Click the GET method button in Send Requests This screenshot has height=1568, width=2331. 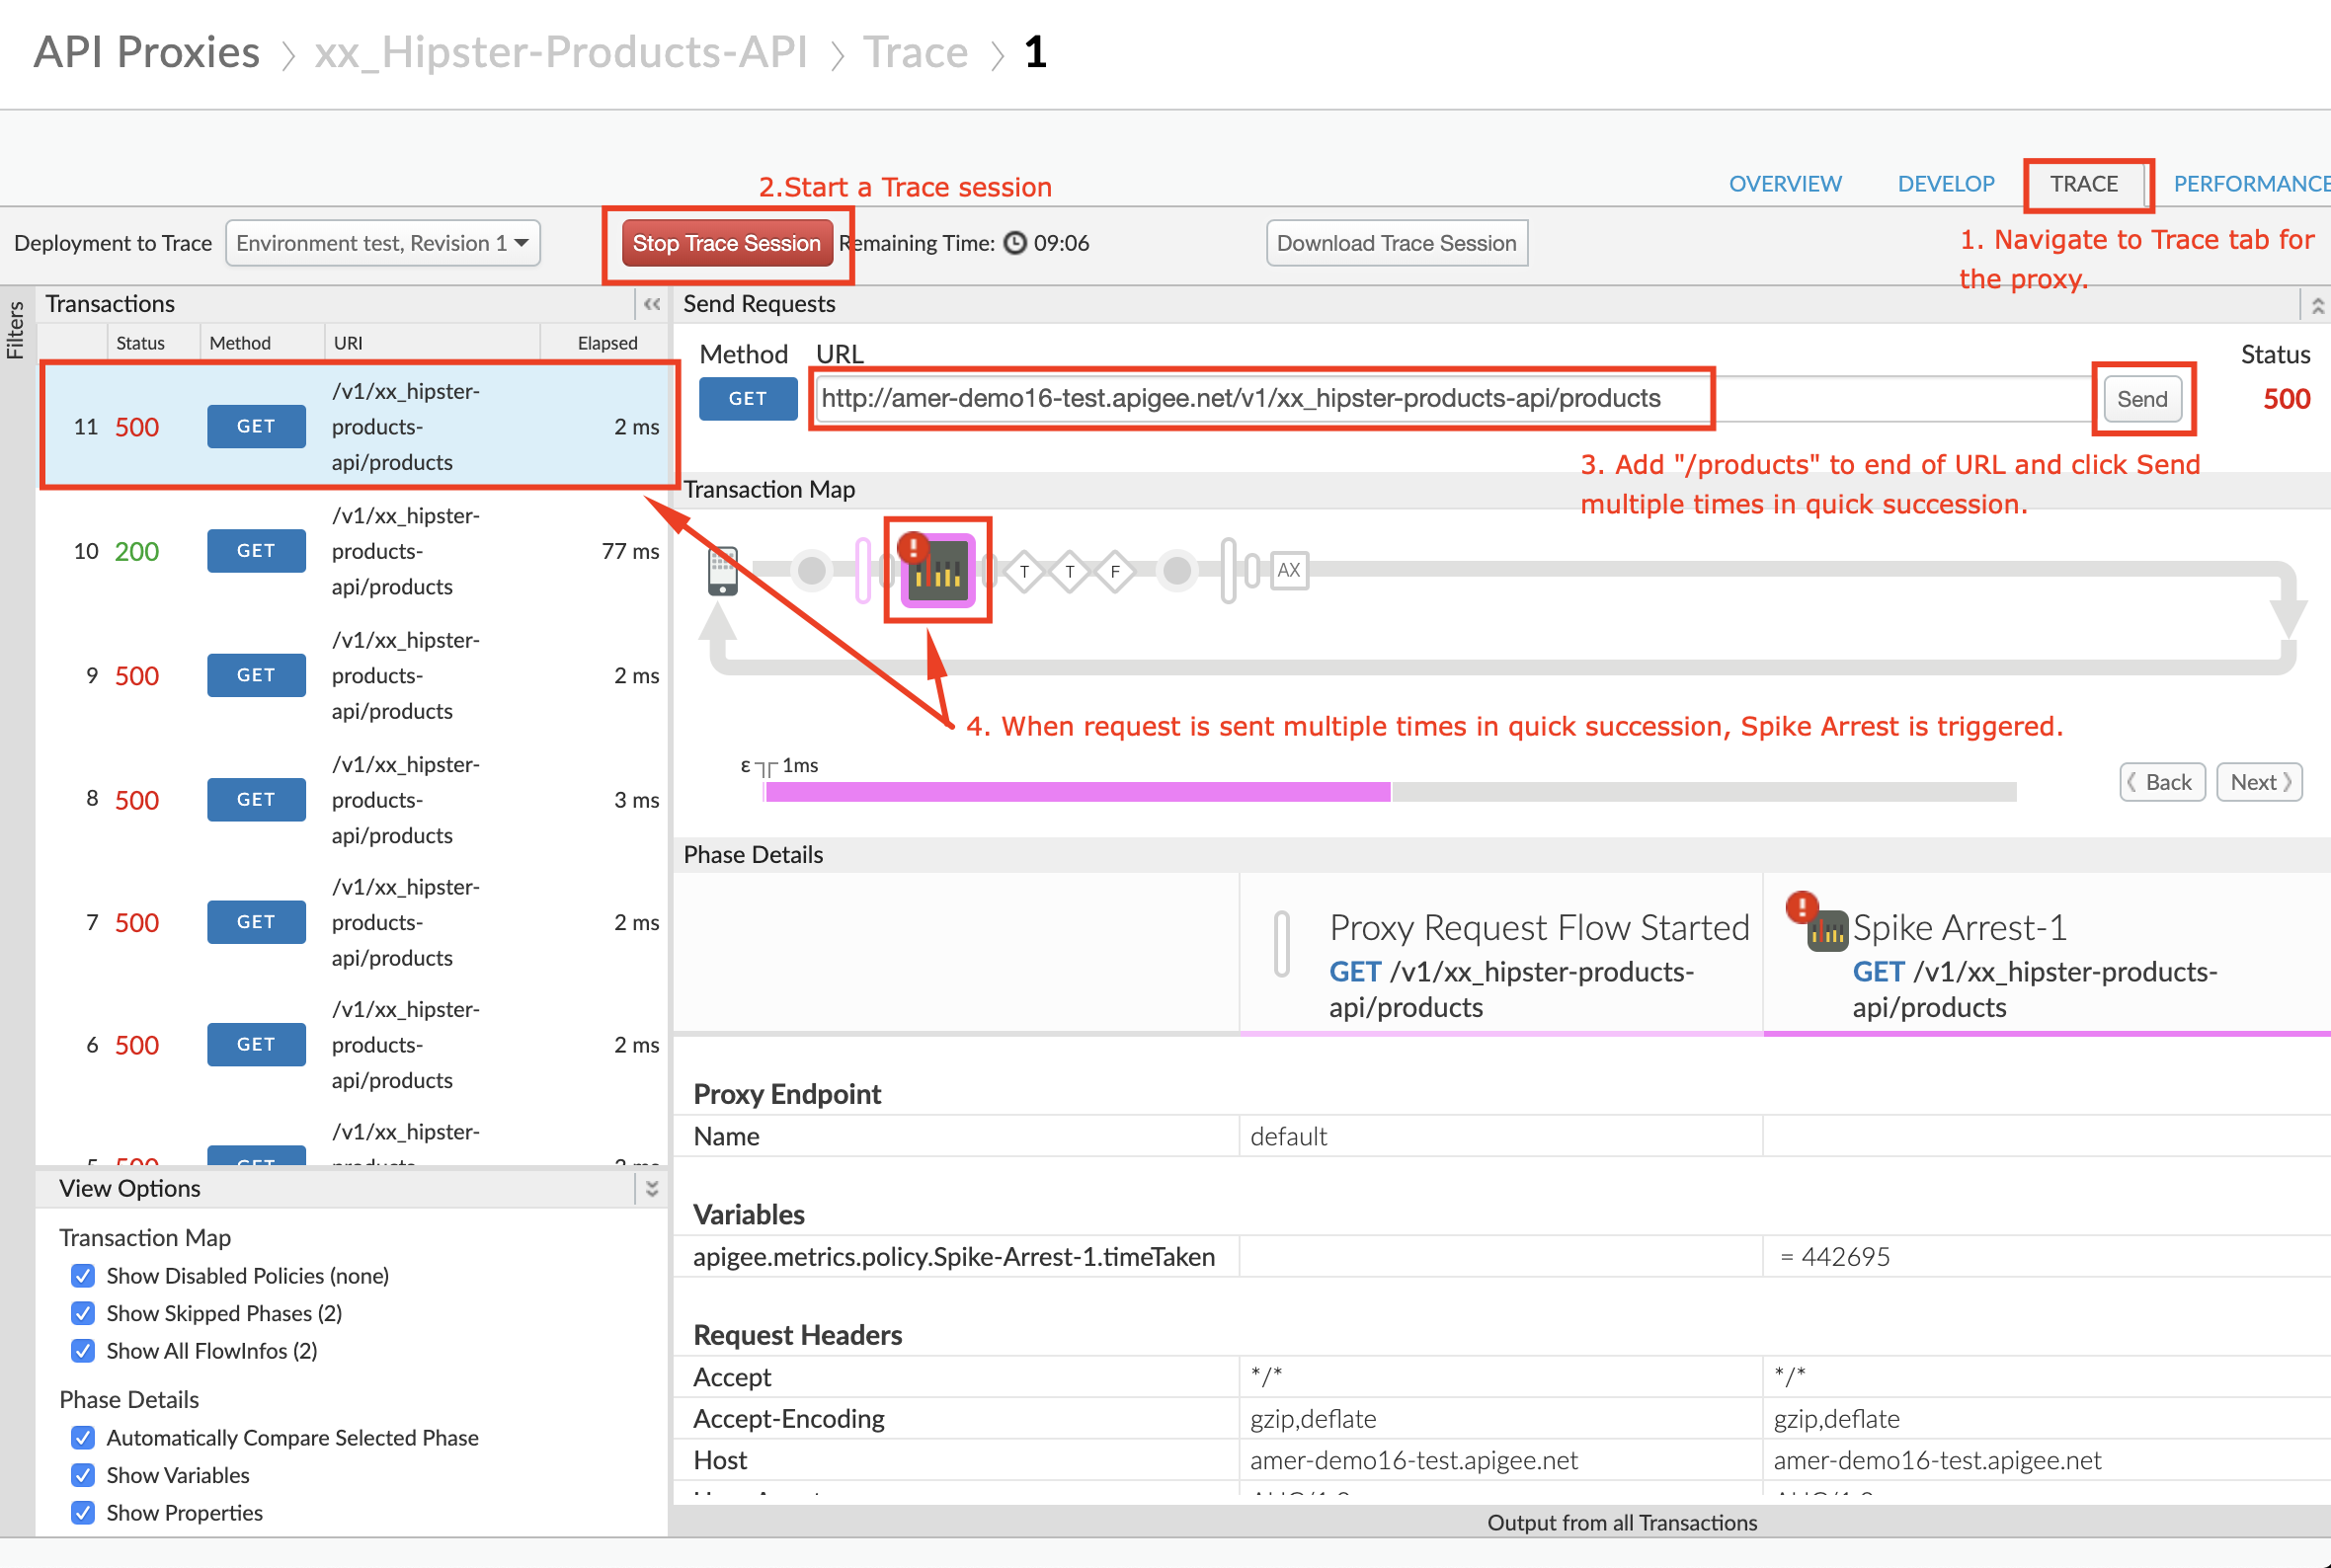pyautogui.click(x=748, y=398)
